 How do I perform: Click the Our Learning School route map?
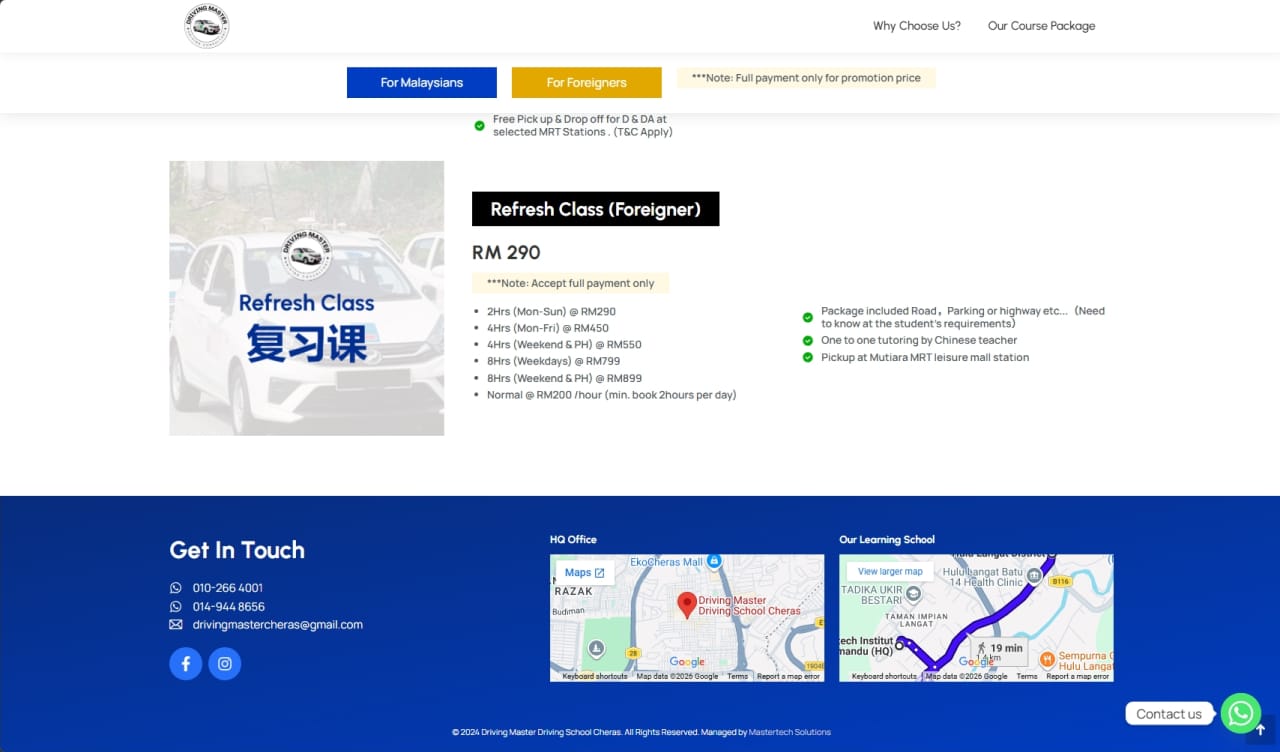(x=976, y=618)
